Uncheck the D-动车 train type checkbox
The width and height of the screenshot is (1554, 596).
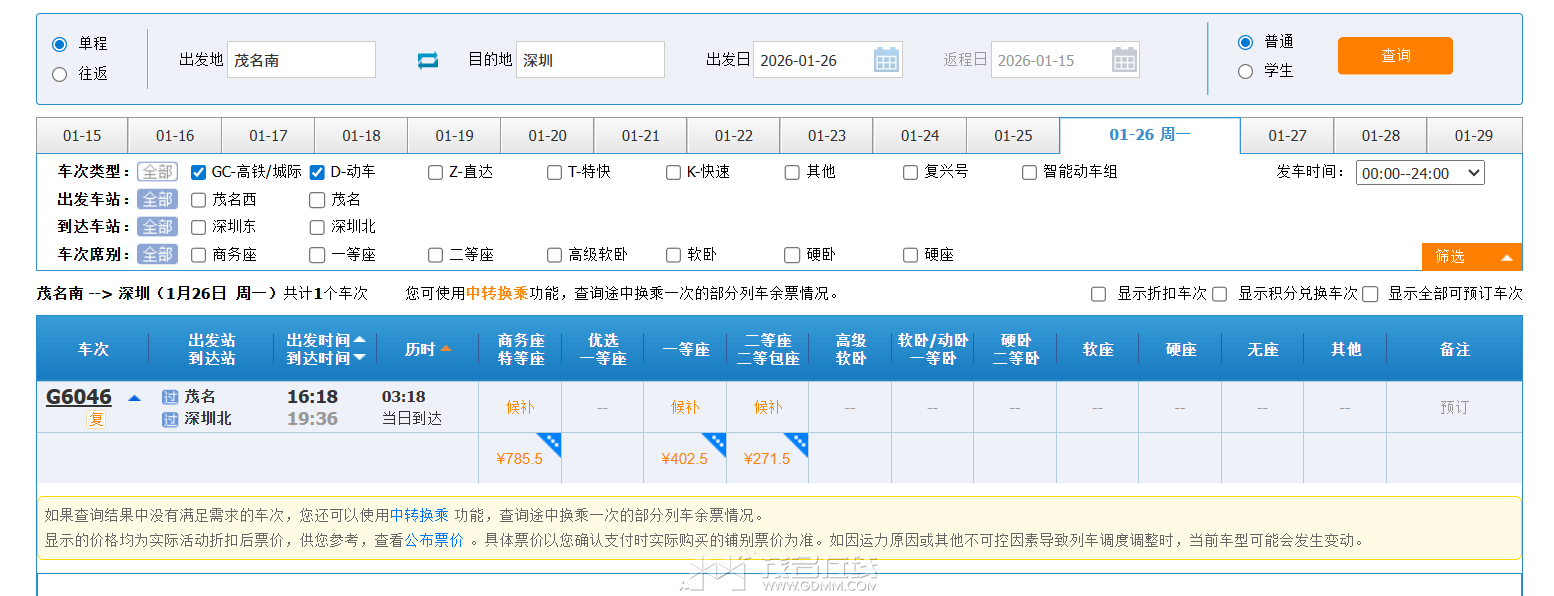point(317,171)
